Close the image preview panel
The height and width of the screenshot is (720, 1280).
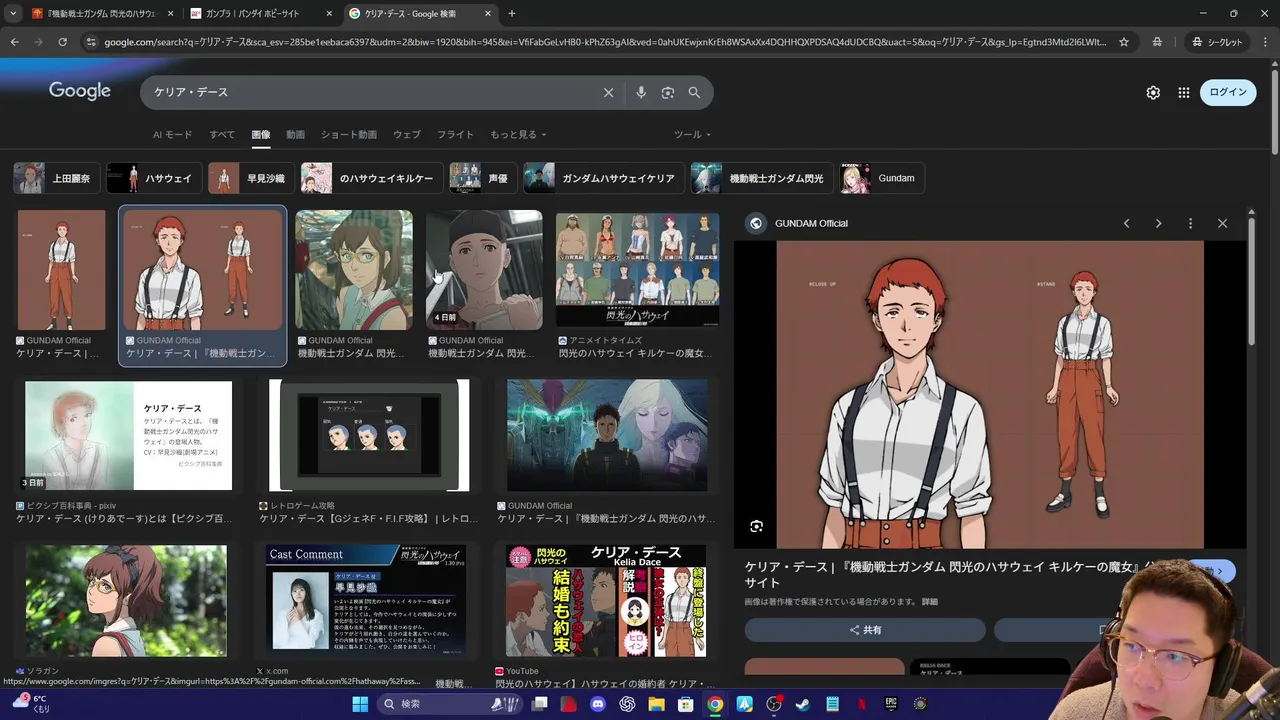pos(1222,223)
